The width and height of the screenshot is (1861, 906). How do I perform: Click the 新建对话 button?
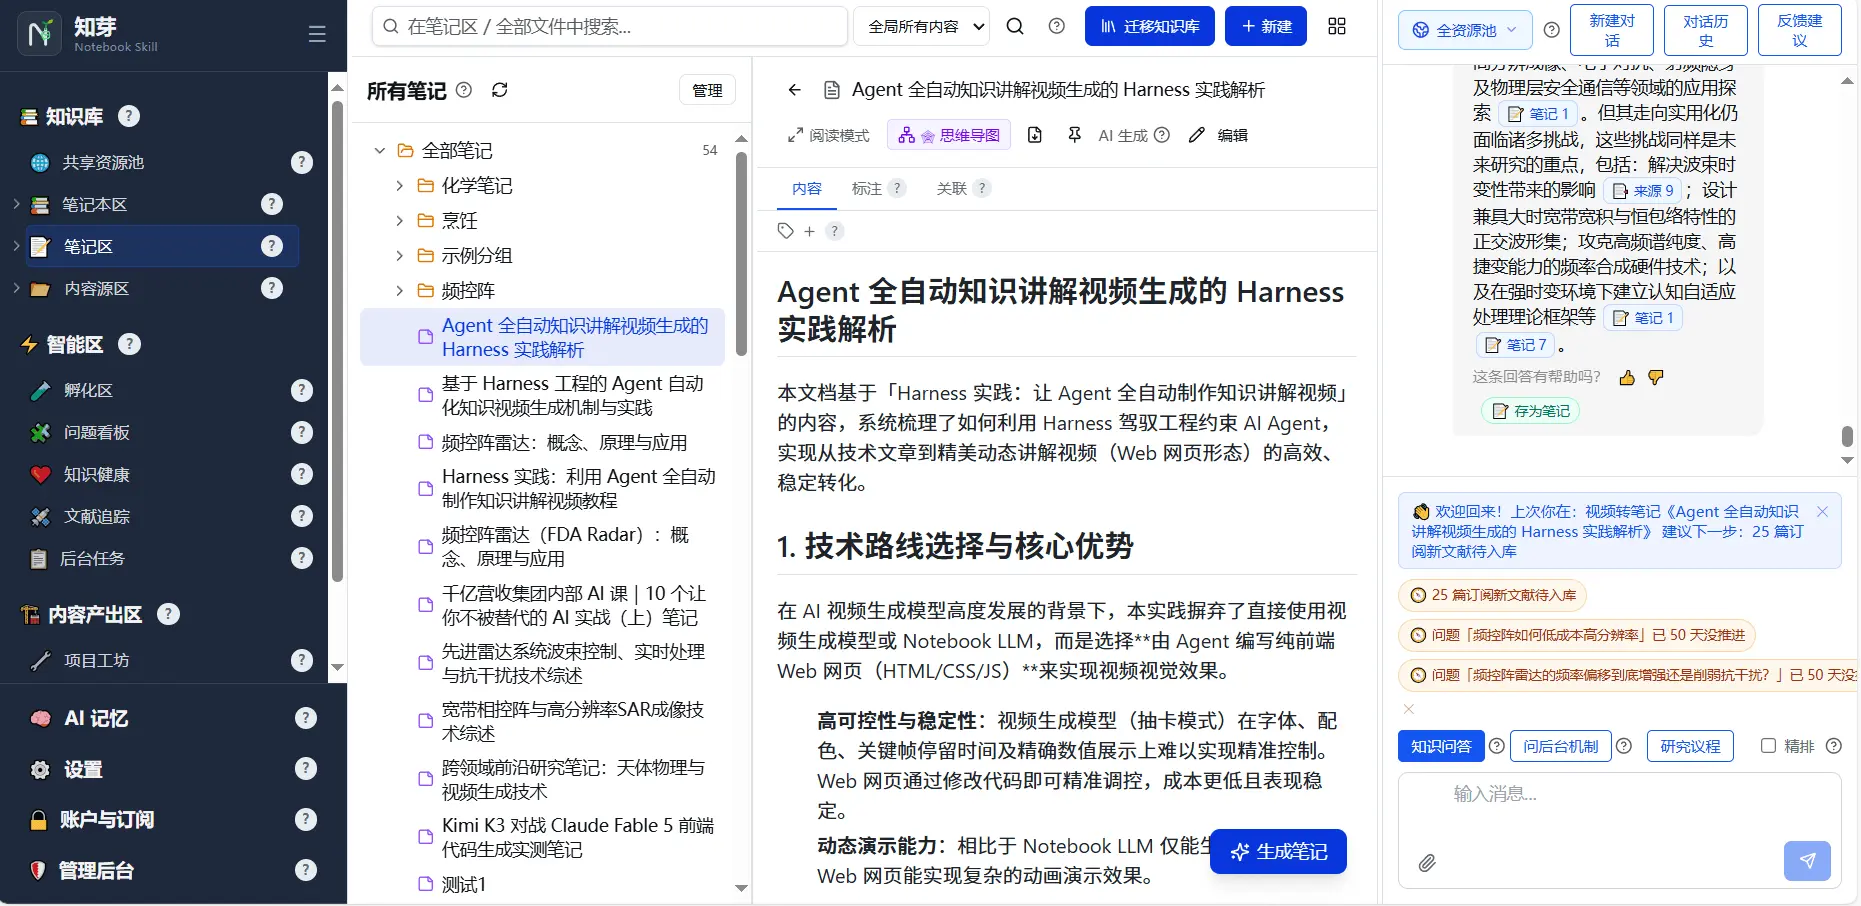[x=1611, y=30]
